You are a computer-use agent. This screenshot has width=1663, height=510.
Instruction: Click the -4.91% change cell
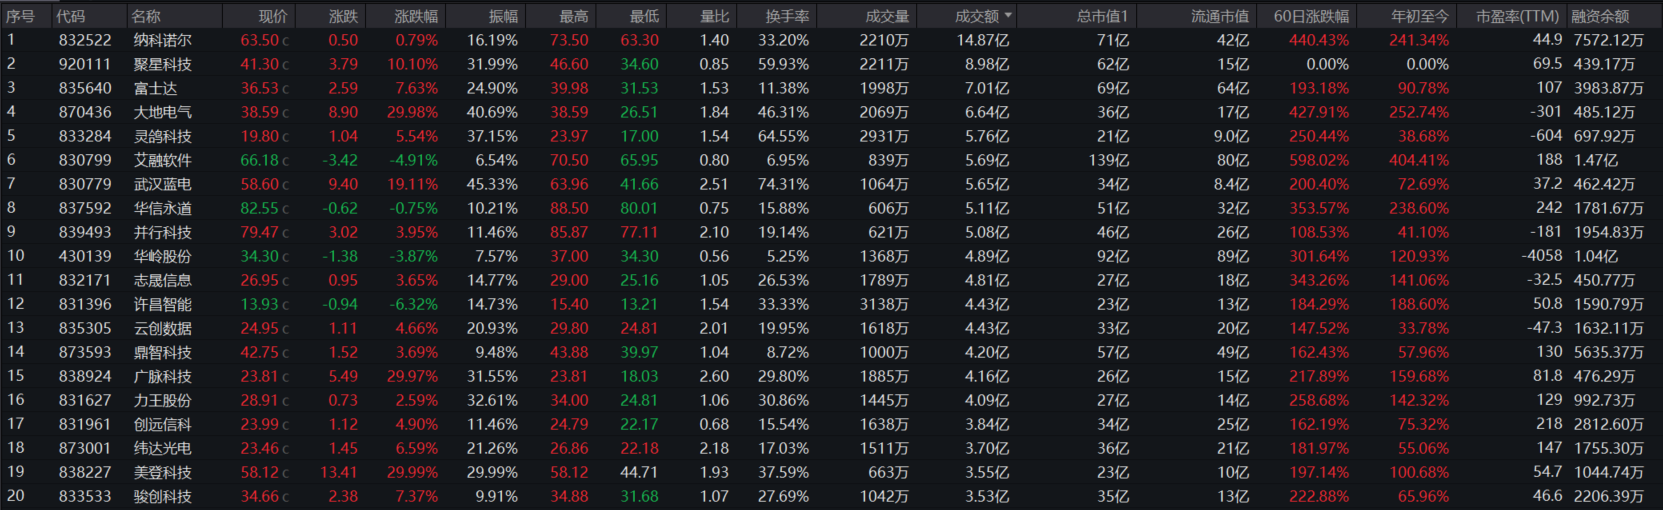[414, 160]
